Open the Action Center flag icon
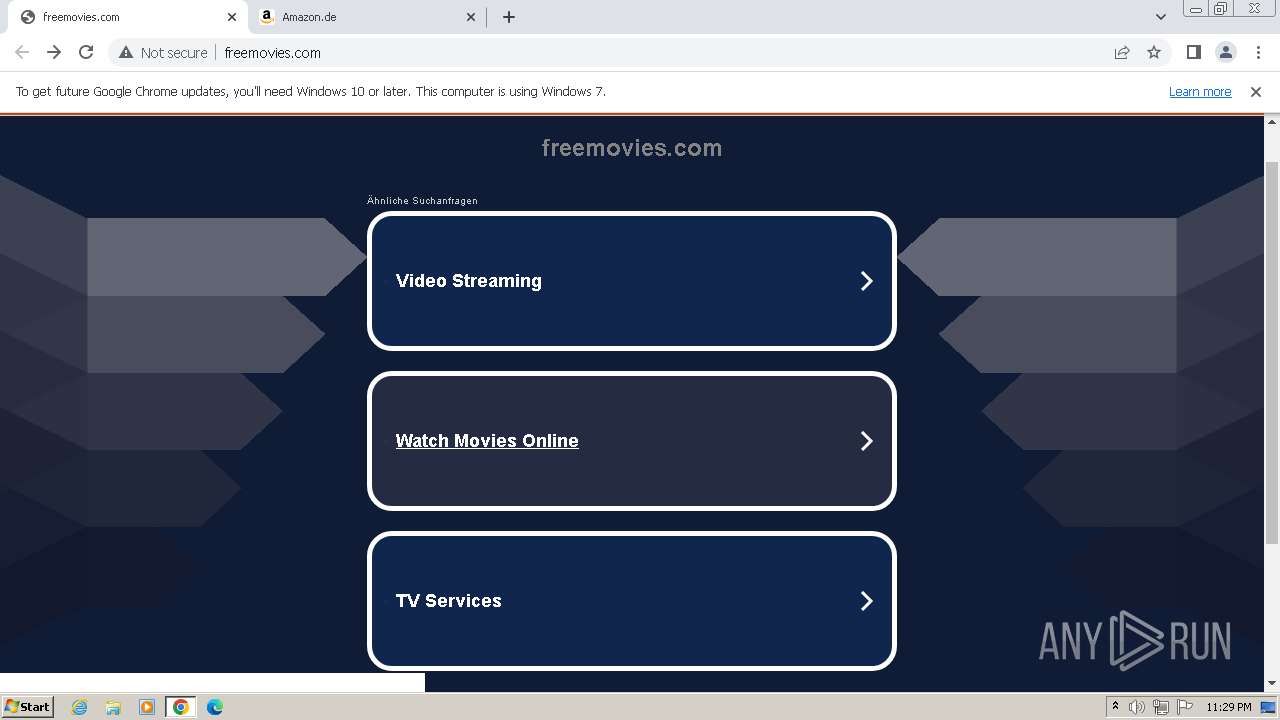 point(1185,707)
